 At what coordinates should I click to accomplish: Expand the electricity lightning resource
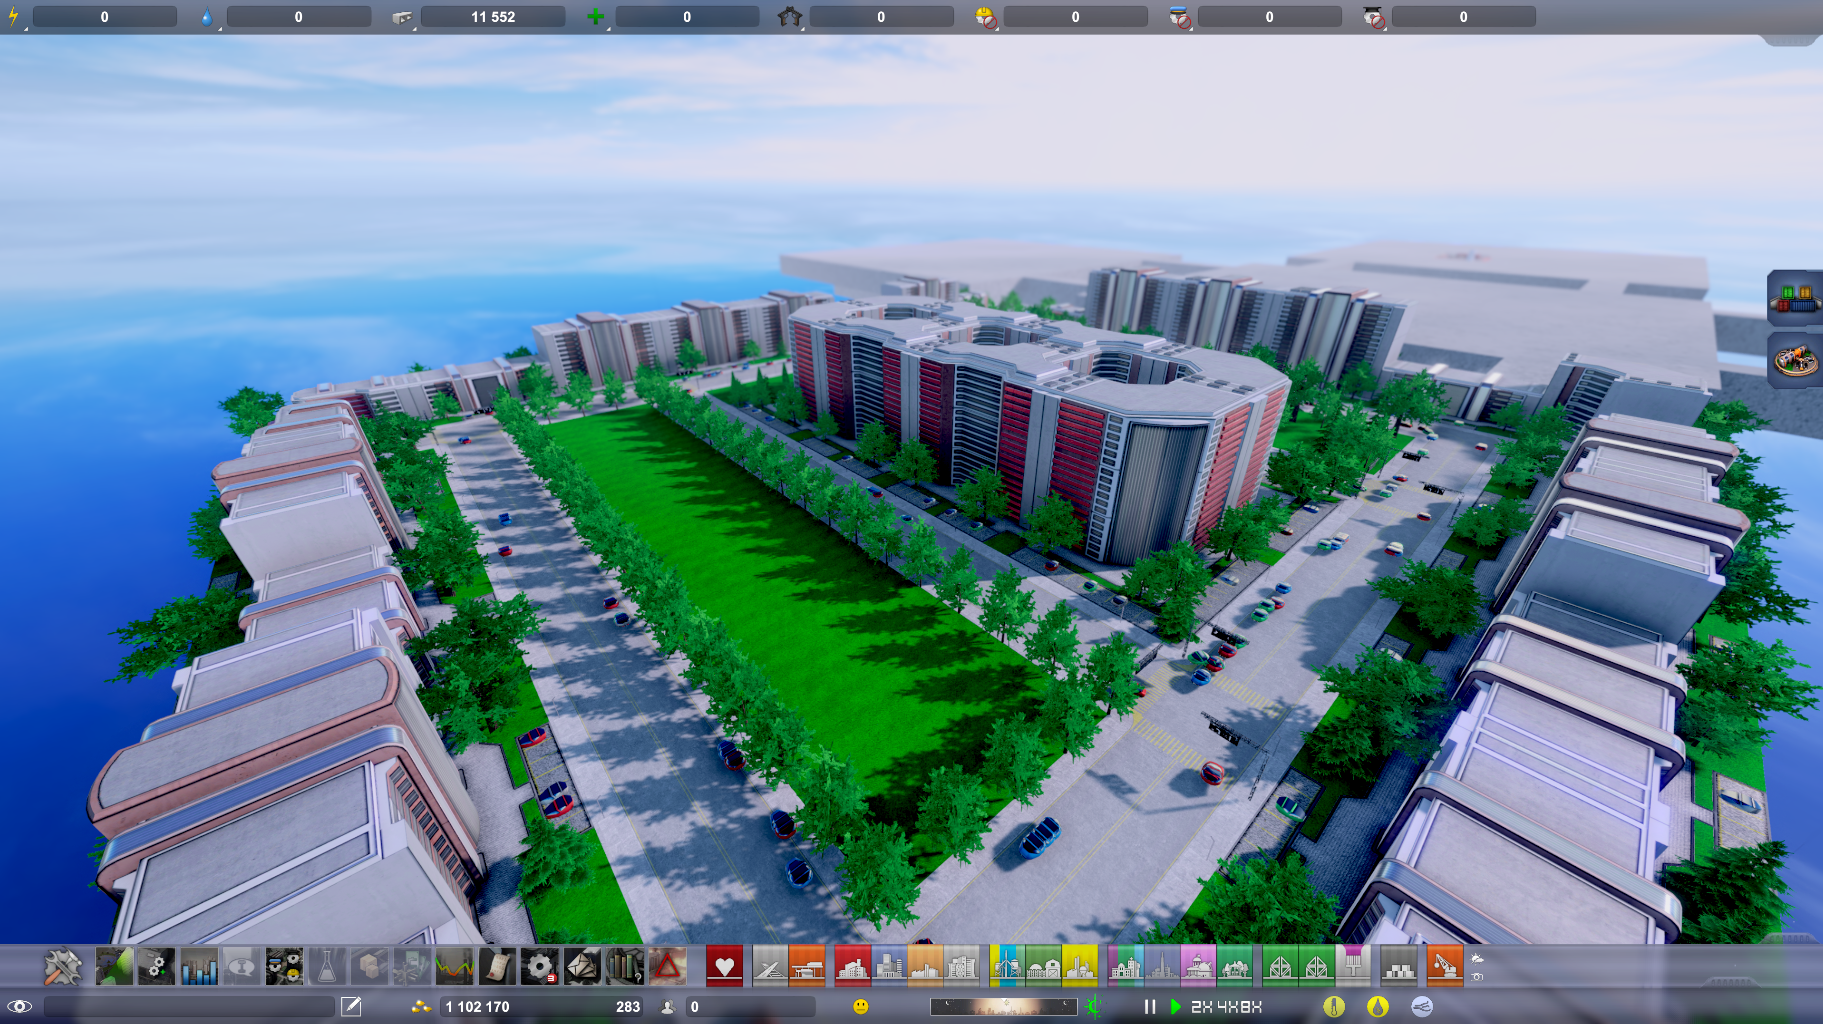click(x=14, y=17)
